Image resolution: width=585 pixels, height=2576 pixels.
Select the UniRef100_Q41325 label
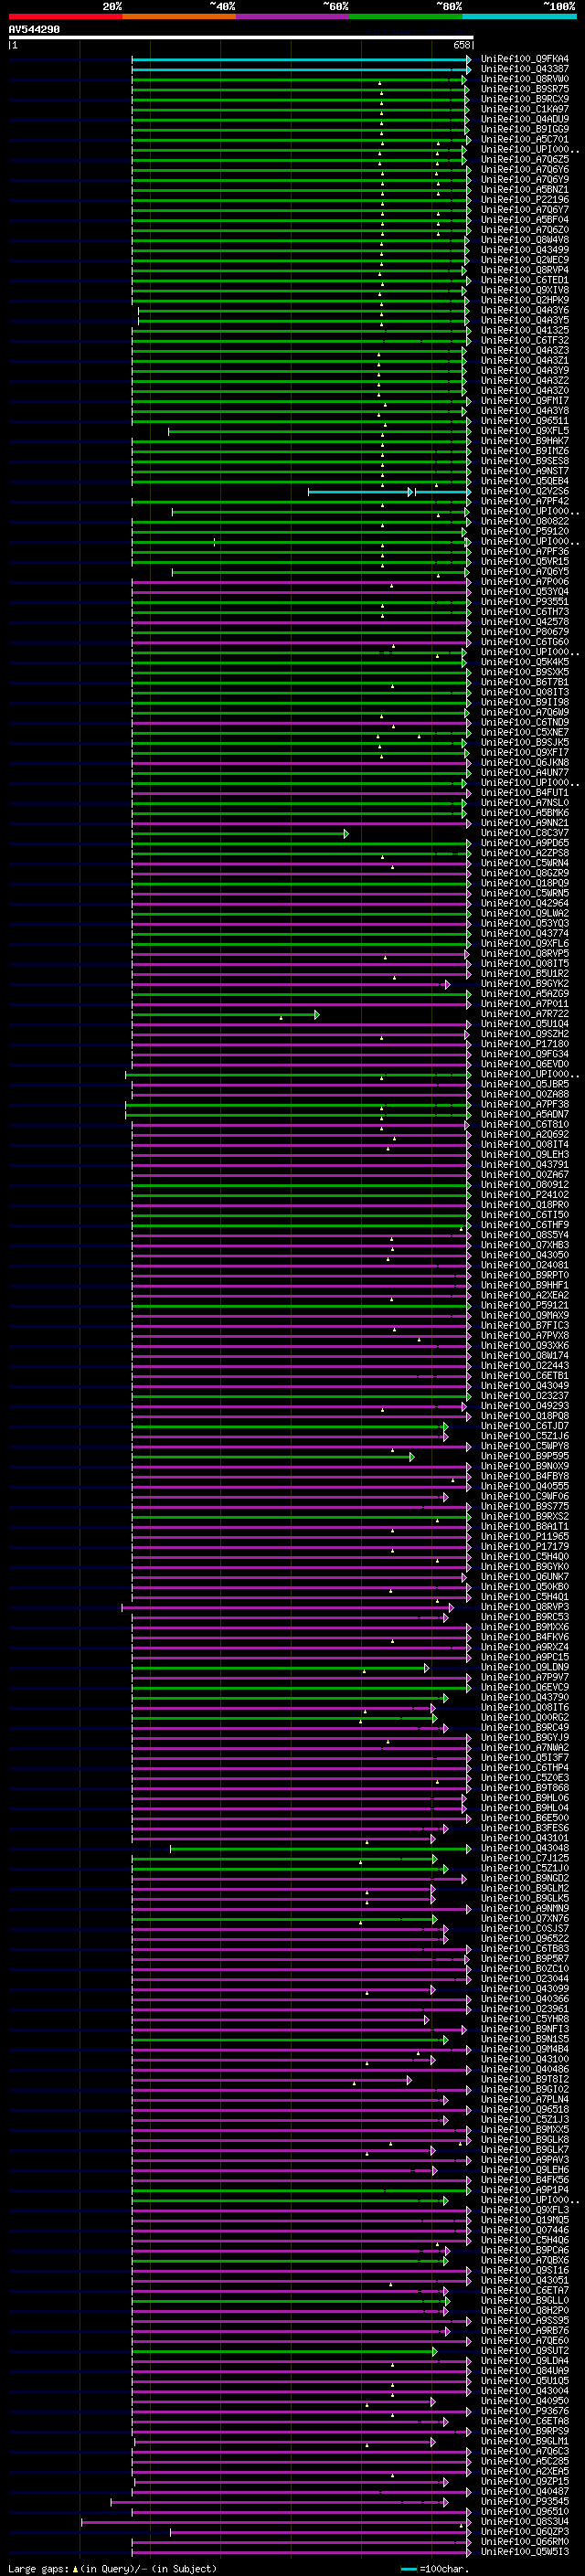[525, 331]
